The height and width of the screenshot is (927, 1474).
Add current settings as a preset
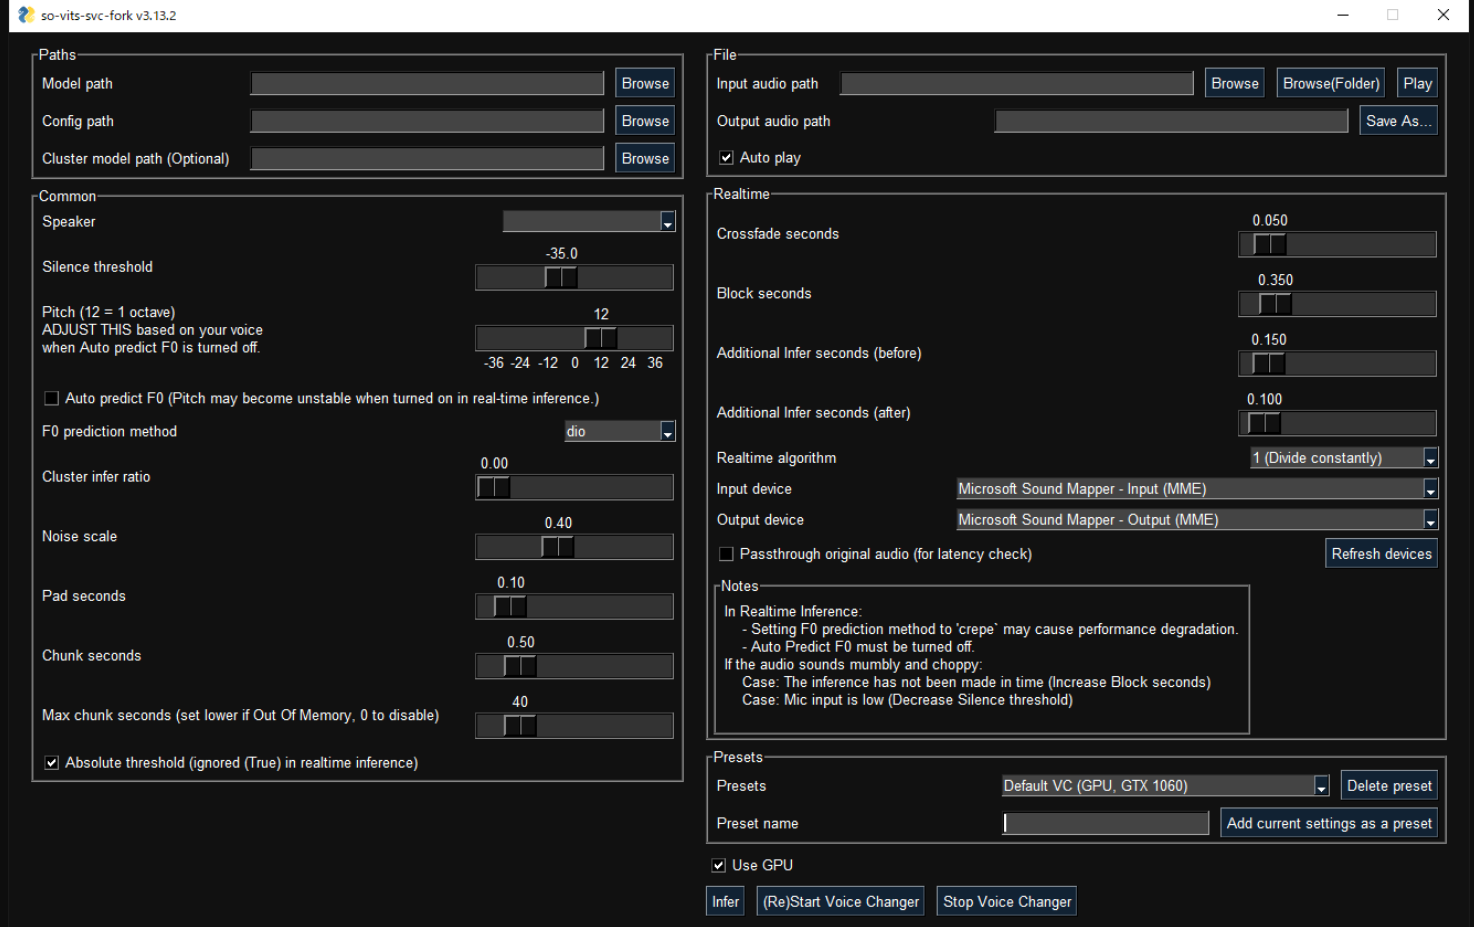point(1328,822)
